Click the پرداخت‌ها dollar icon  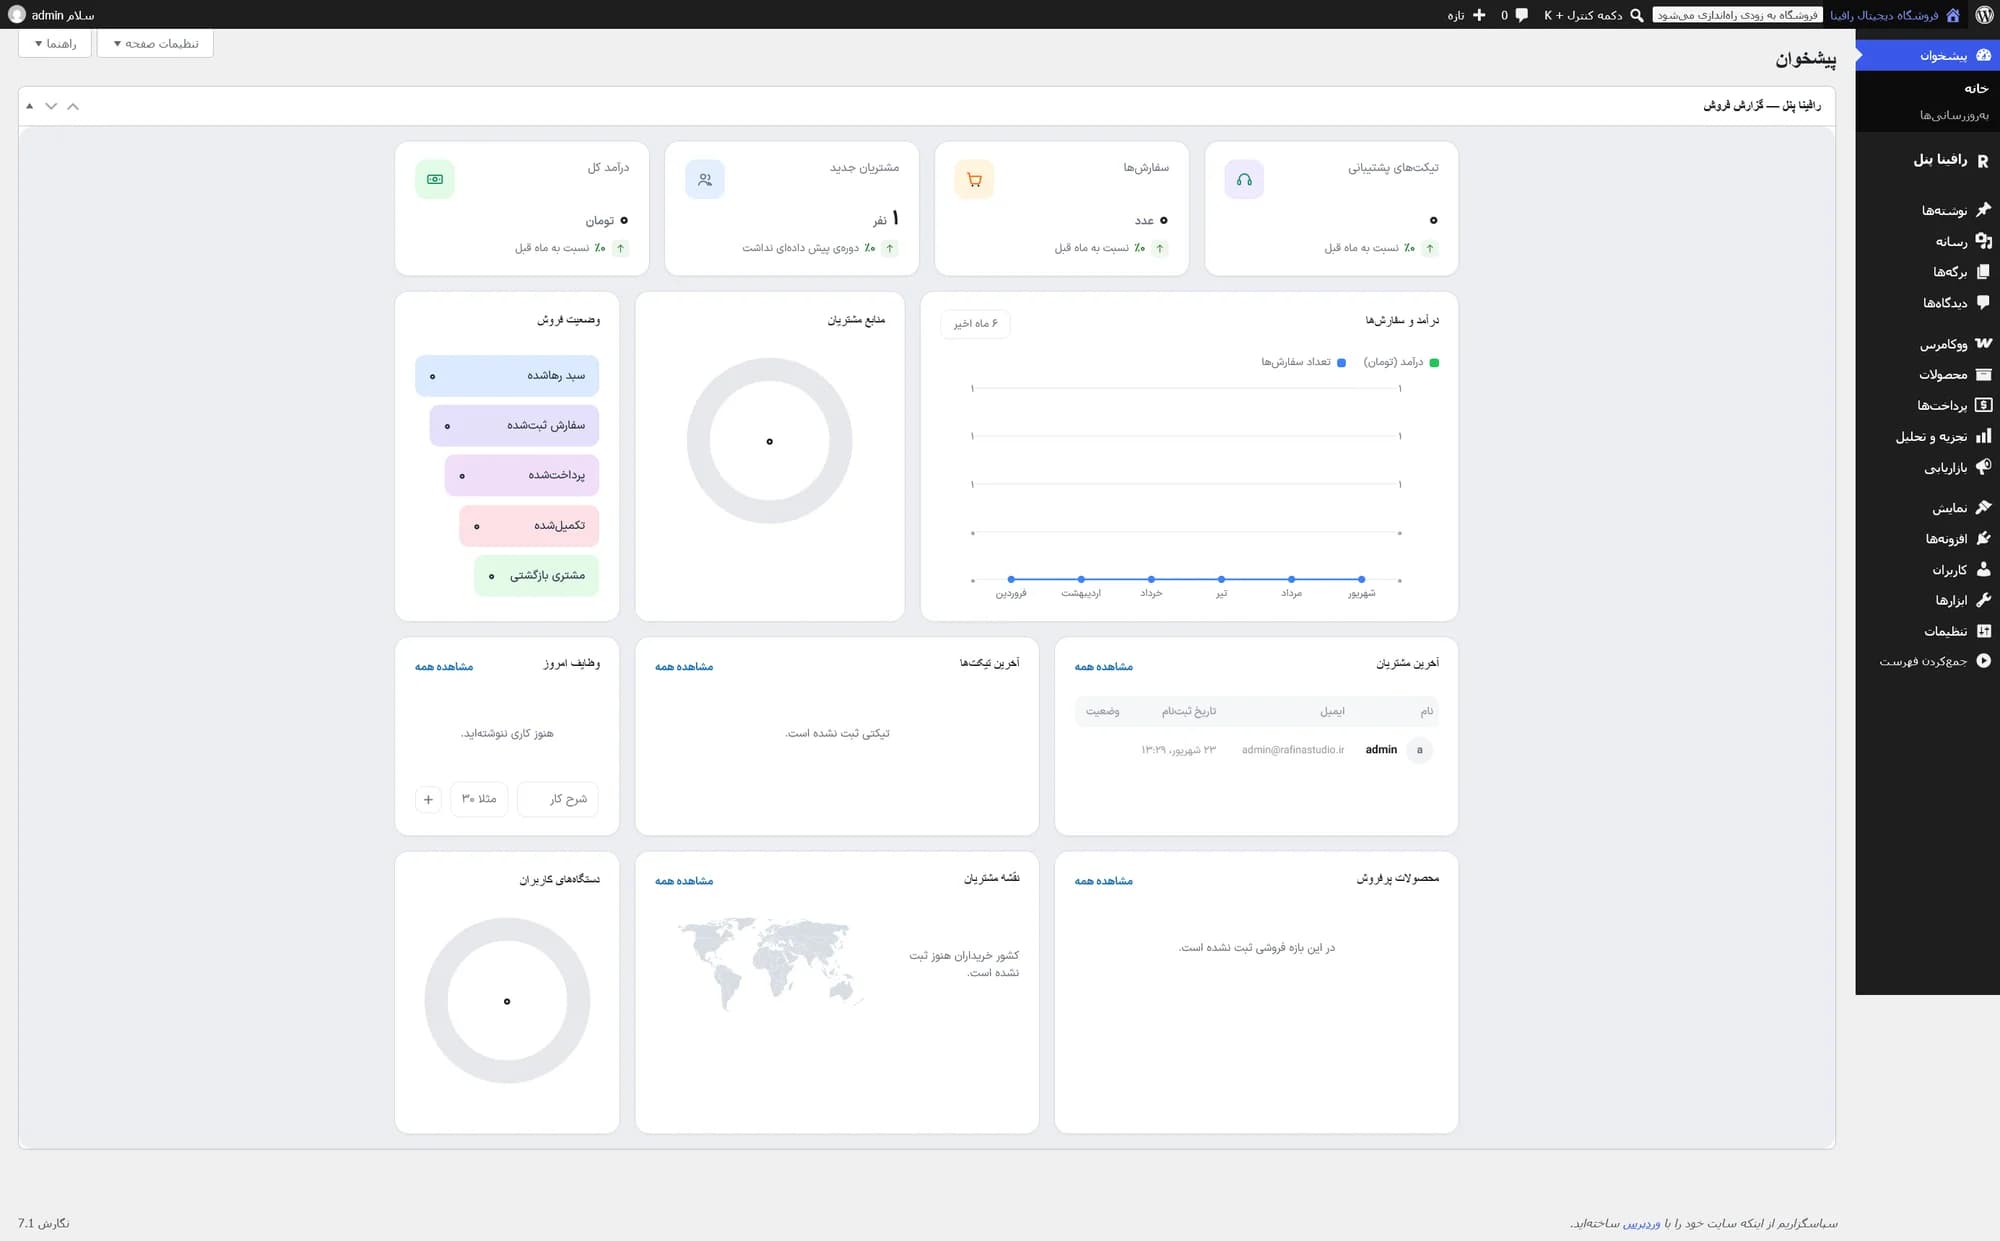click(x=1984, y=405)
